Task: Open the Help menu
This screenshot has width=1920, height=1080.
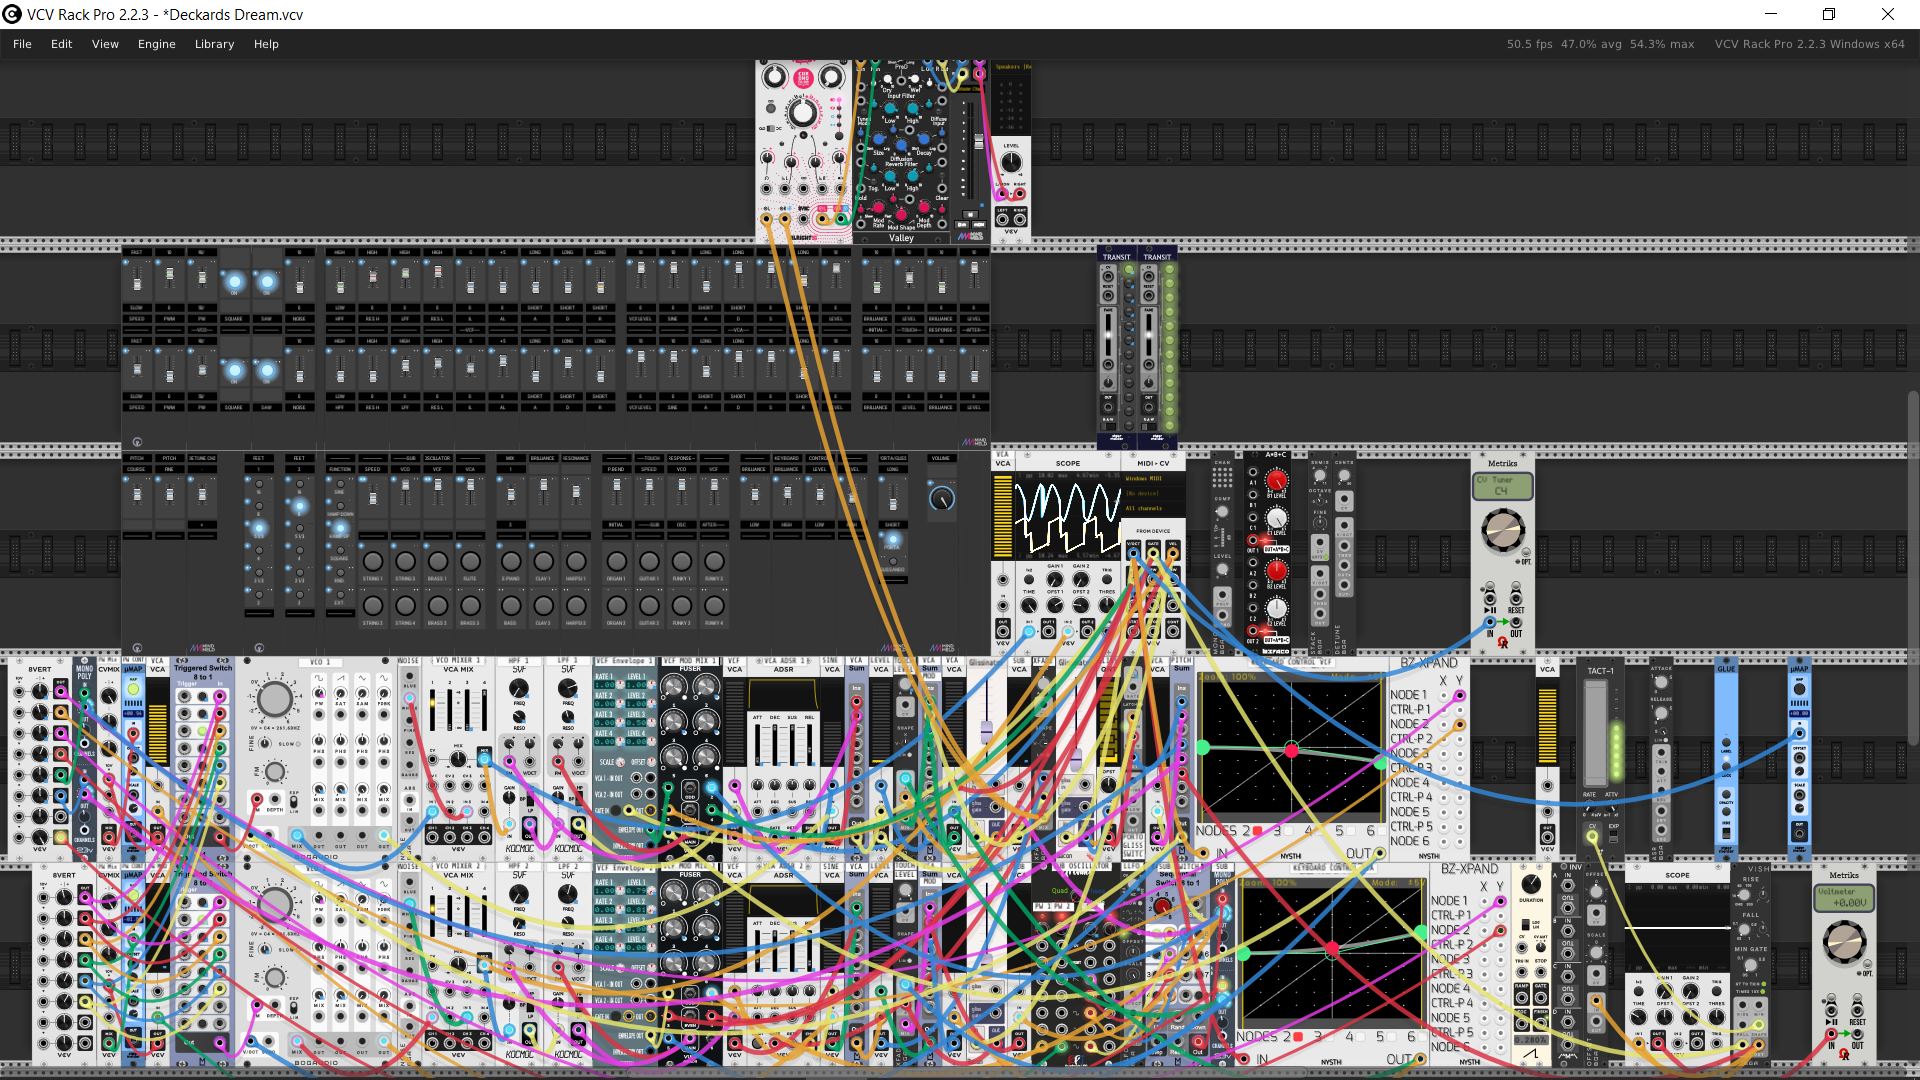Action: [266, 44]
